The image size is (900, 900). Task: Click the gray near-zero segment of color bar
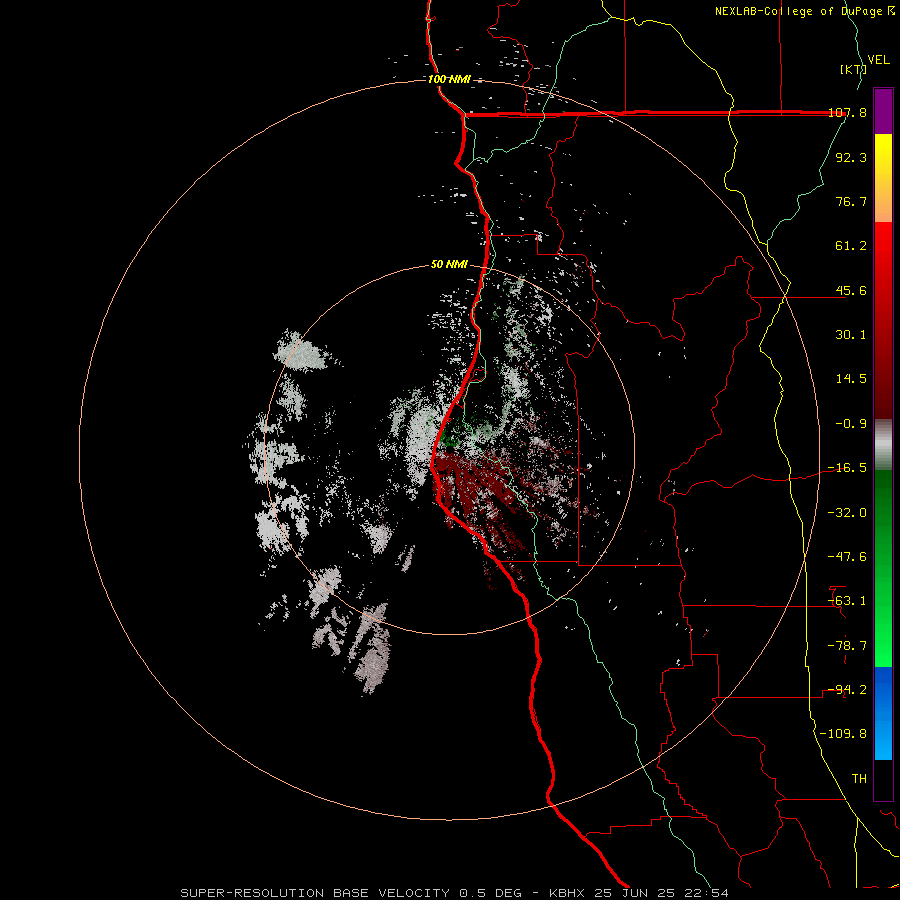tap(883, 444)
